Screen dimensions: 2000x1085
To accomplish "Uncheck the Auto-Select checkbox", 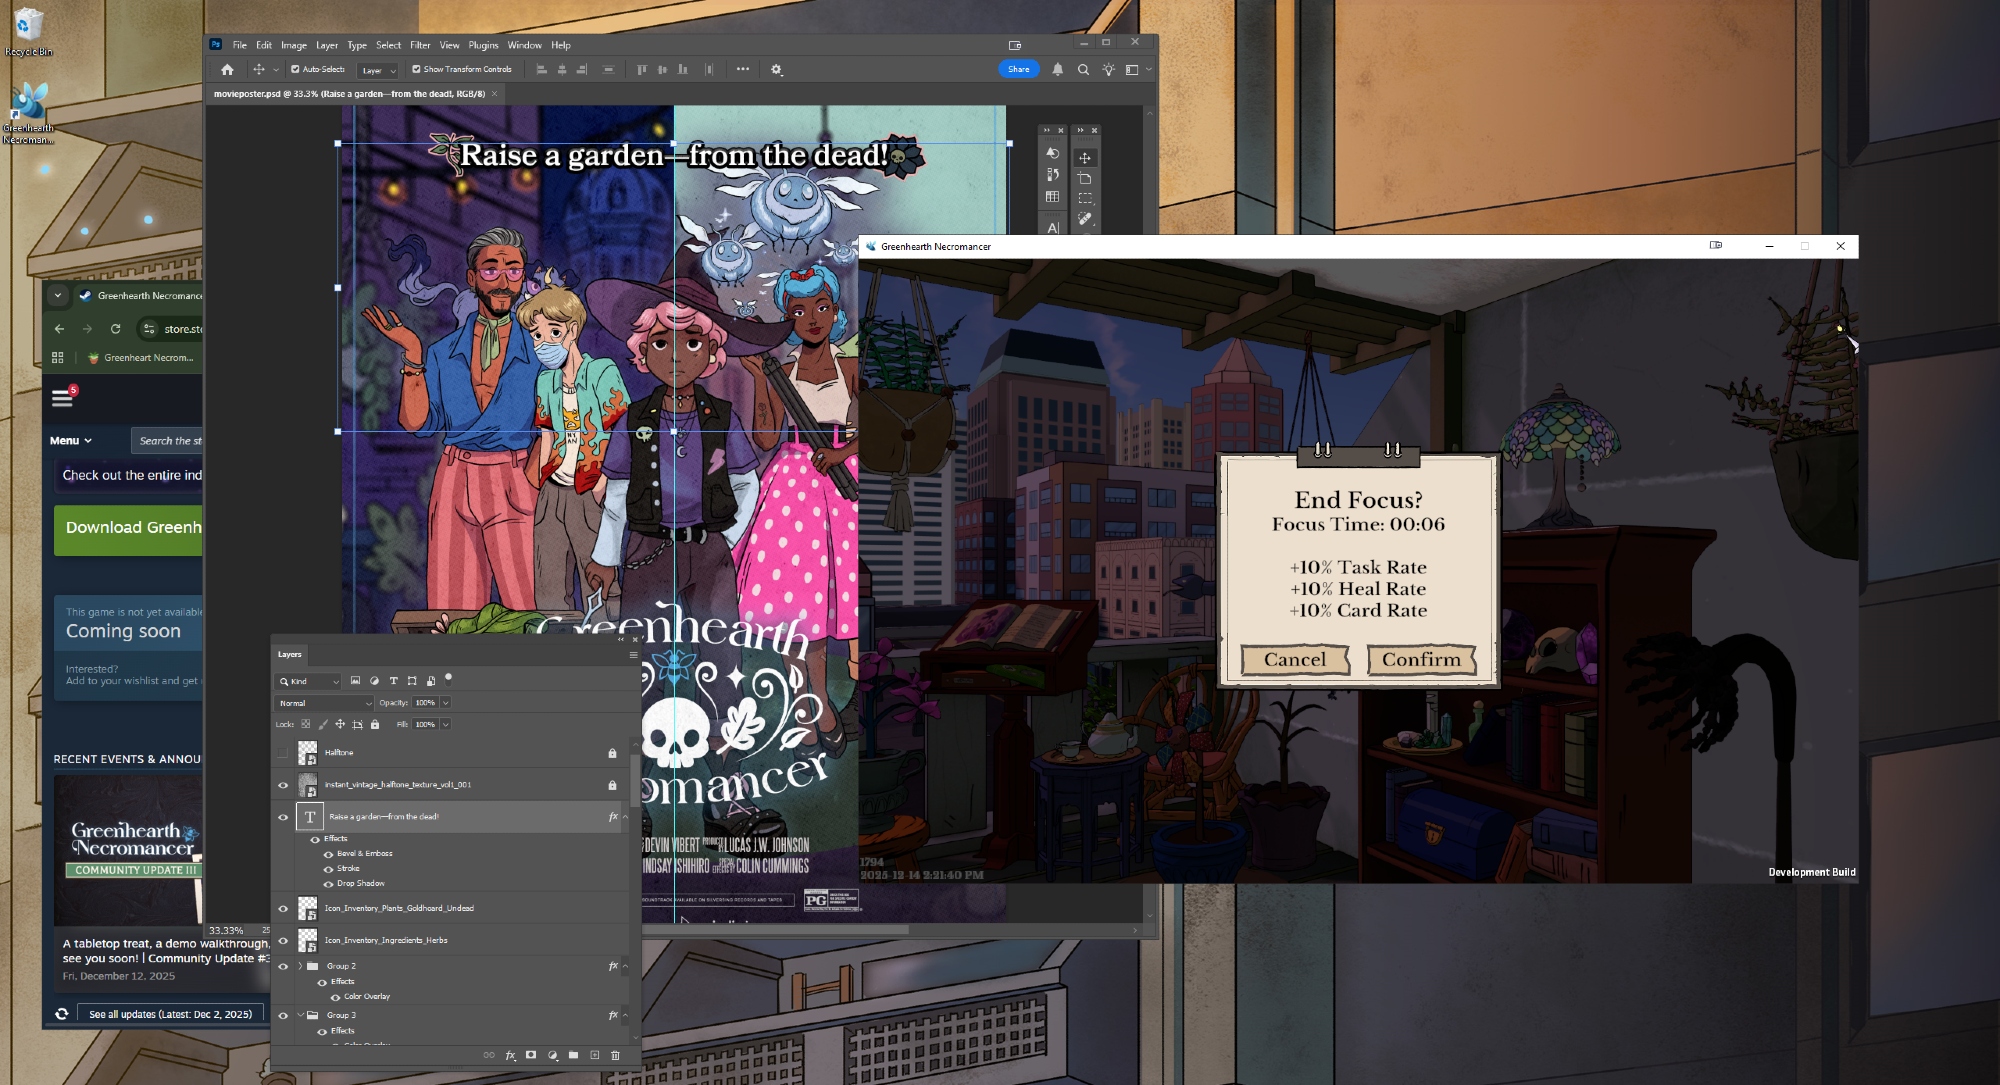I will coord(295,70).
